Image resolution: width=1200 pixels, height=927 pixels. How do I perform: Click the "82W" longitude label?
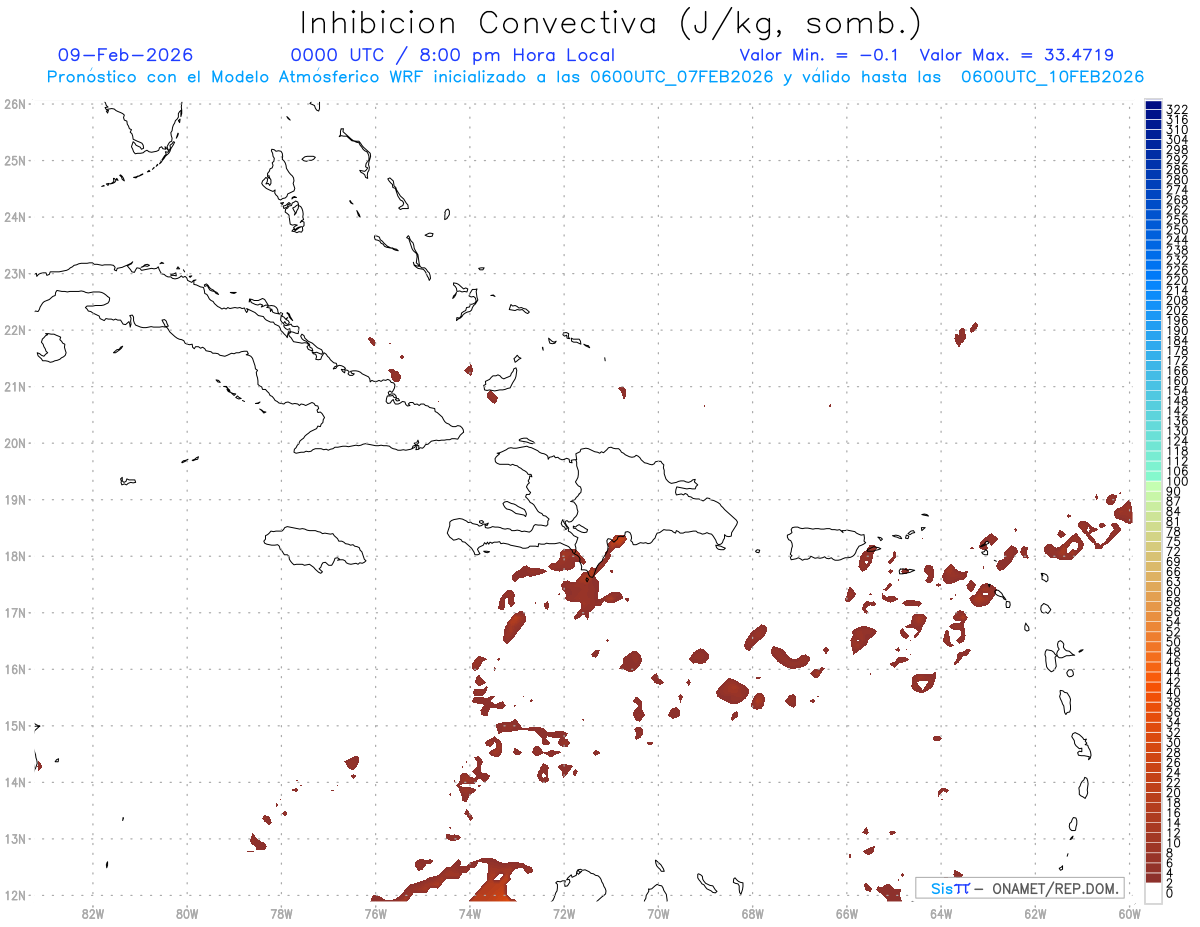click(x=92, y=912)
